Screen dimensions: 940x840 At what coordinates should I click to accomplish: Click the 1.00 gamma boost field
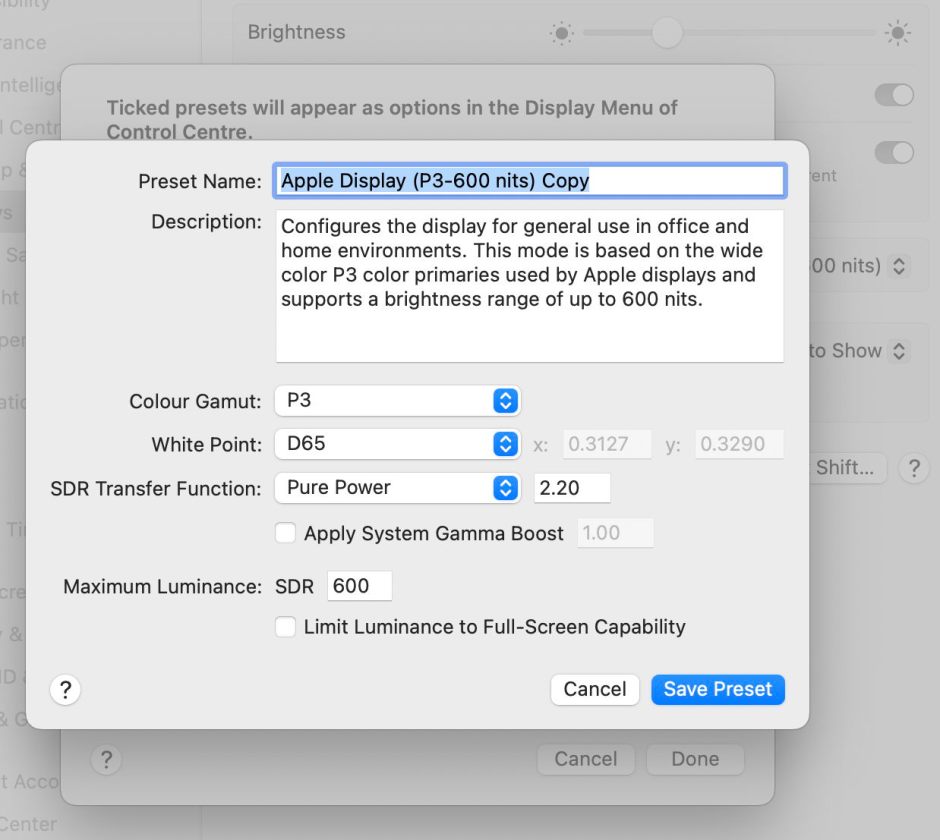(615, 532)
